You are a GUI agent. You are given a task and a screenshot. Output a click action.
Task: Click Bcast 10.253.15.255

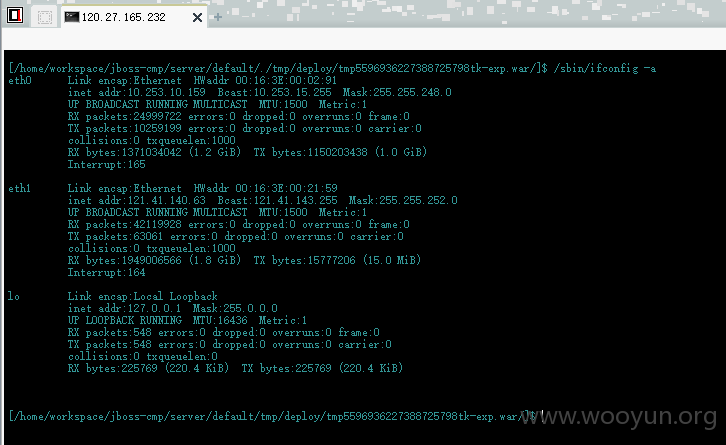pos(275,93)
